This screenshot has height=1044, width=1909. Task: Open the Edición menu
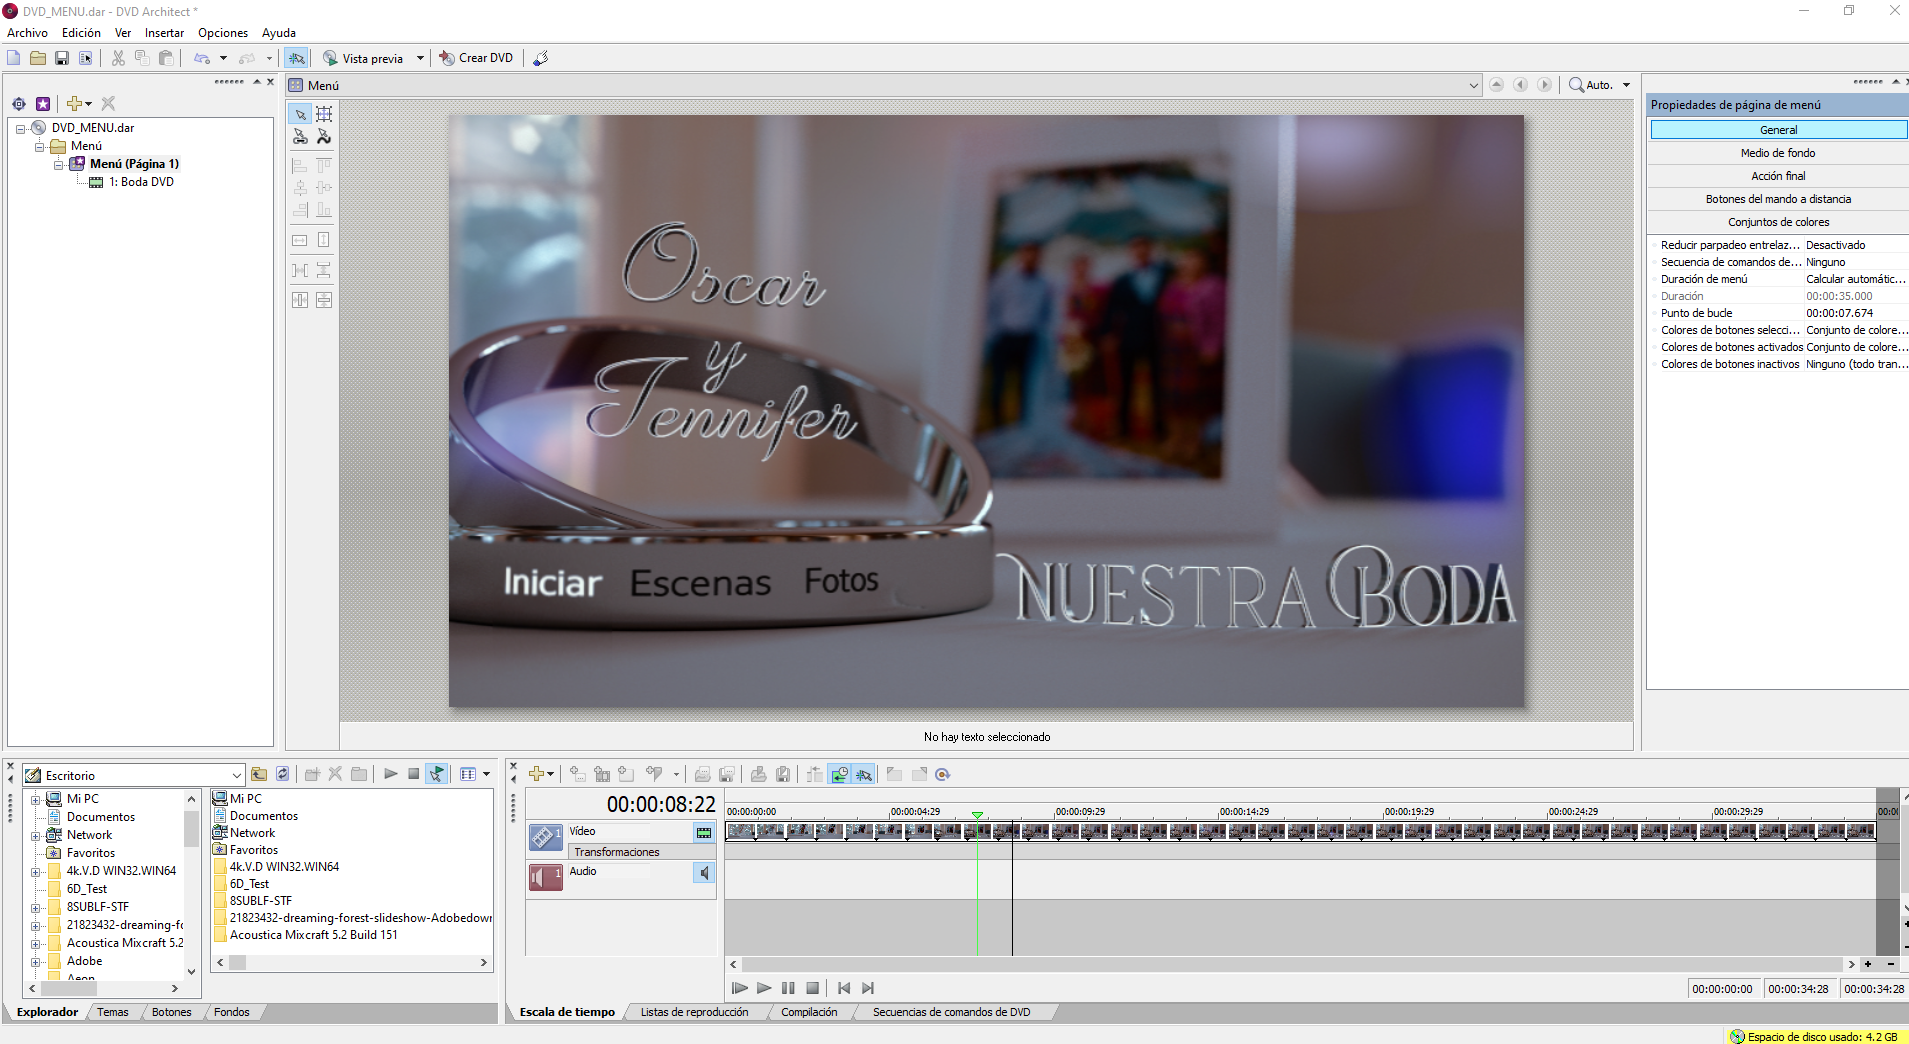(81, 33)
